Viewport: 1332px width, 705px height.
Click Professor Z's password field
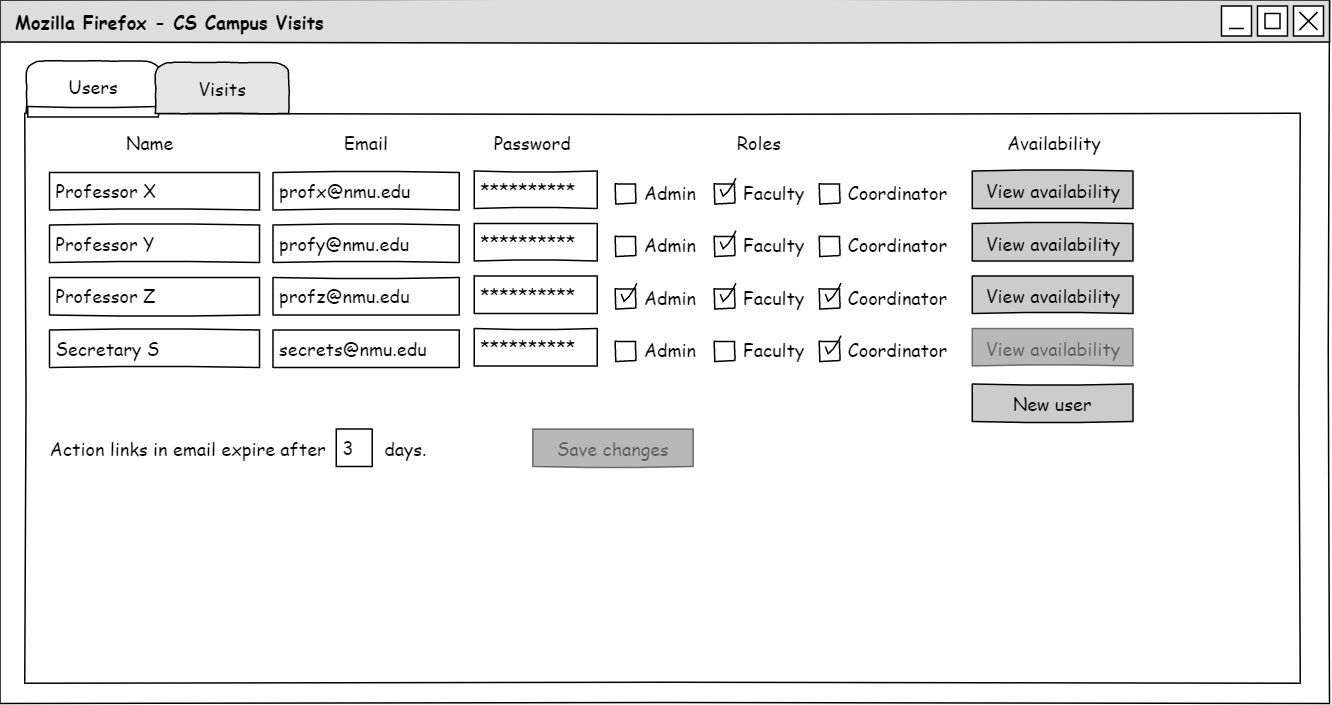(x=535, y=296)
